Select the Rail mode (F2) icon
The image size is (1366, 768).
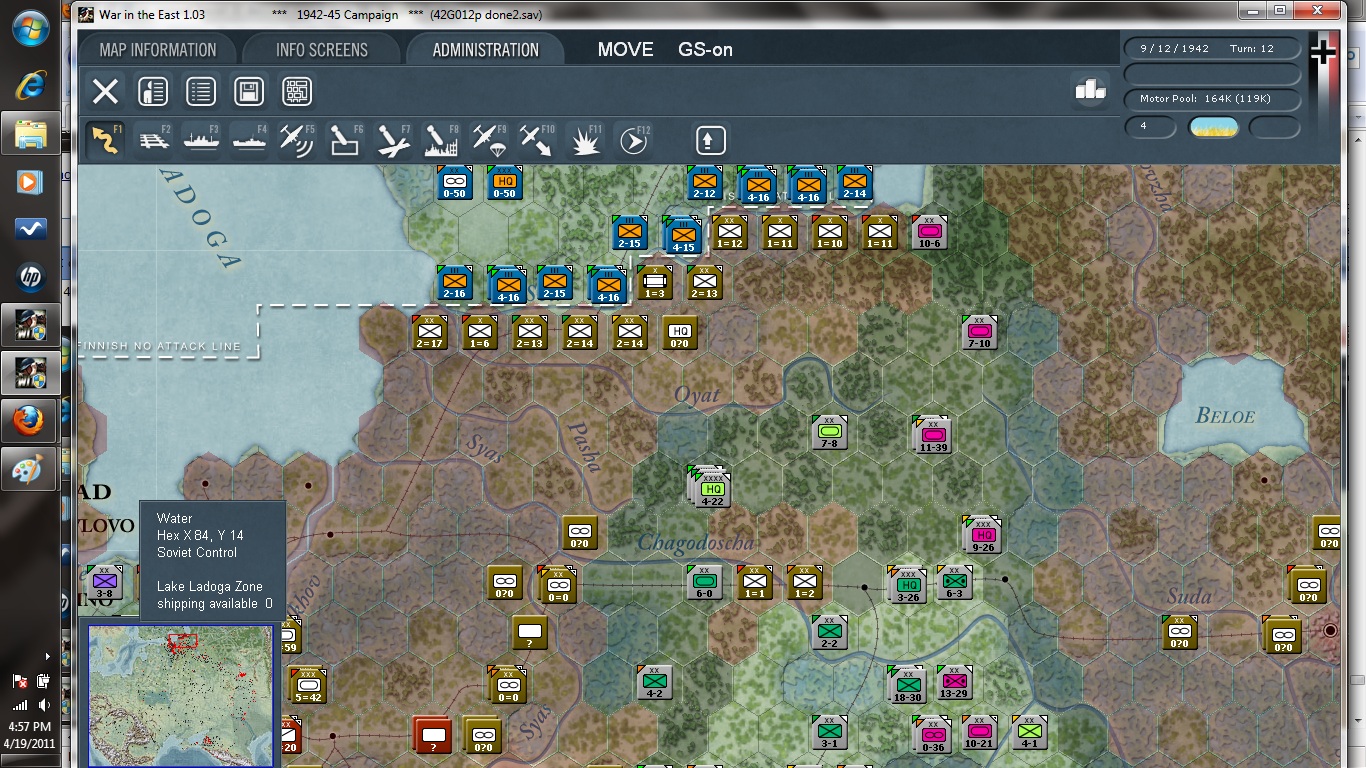152,140
